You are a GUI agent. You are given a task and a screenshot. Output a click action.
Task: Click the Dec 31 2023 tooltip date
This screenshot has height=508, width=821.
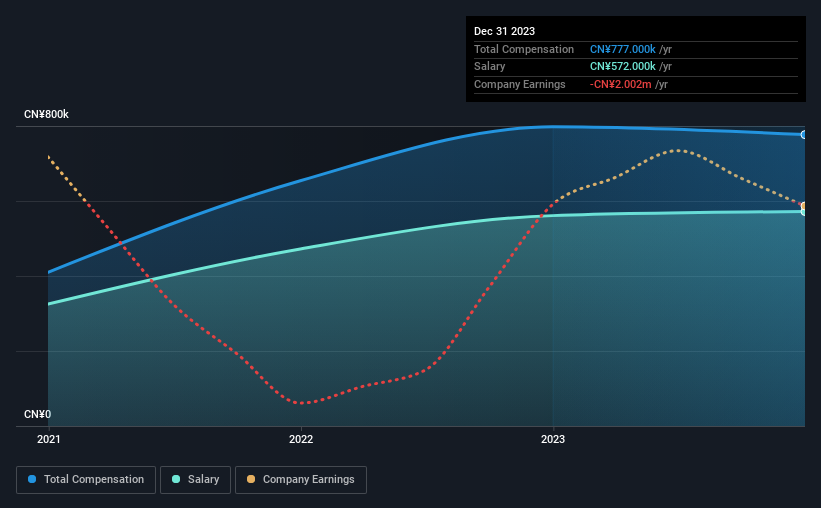click(x=504, y=31)
